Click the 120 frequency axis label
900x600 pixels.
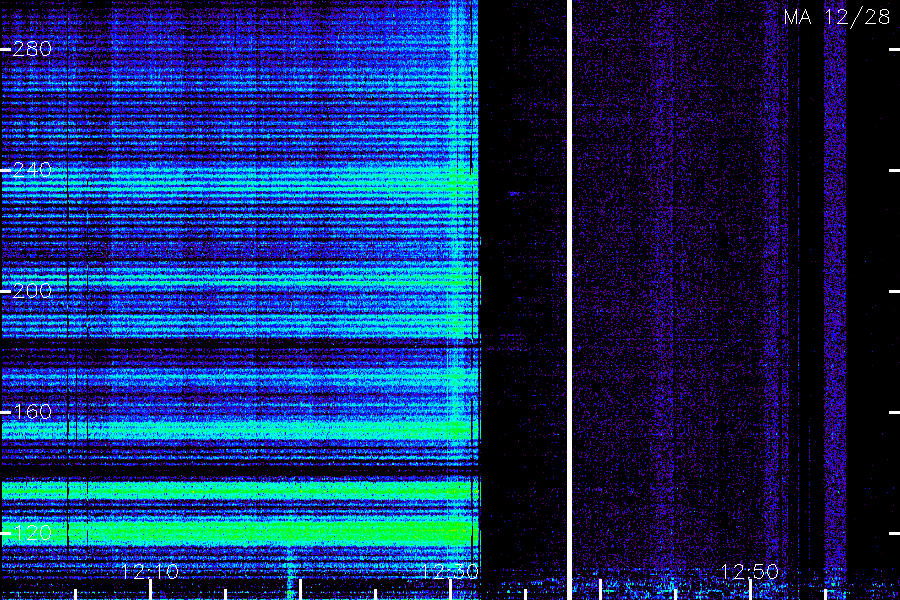point(32,533)
